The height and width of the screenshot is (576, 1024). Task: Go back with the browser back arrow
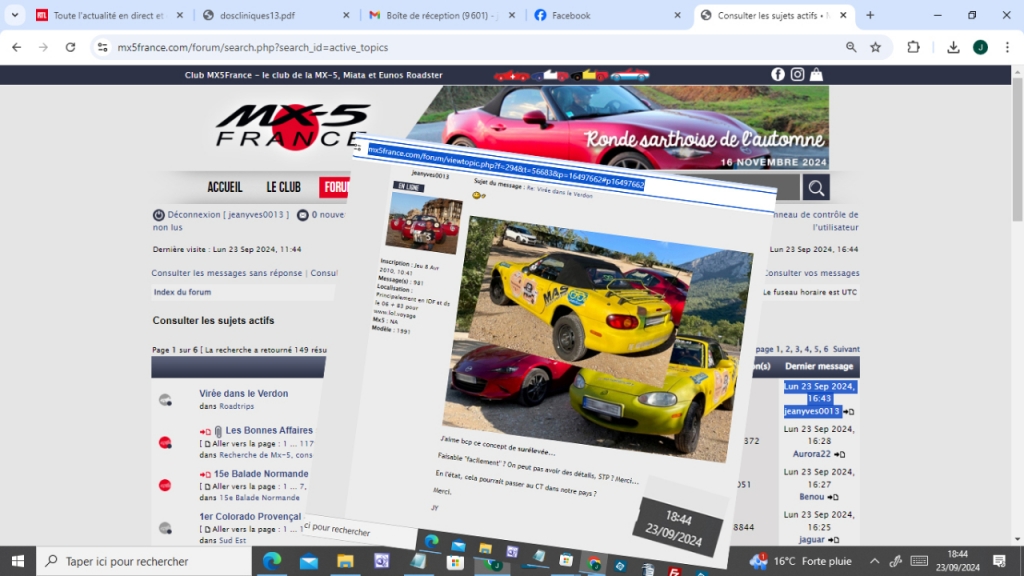point(16,47)
